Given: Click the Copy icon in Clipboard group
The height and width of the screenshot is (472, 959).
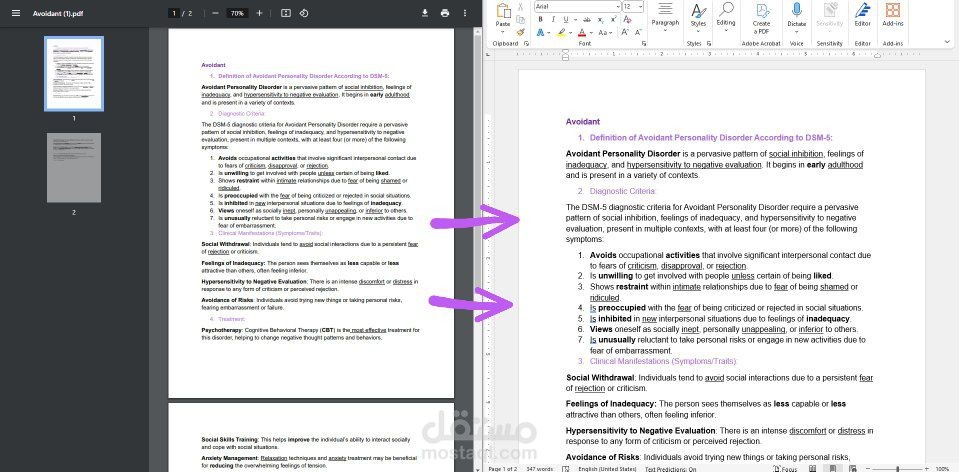Looking at the screenshot, I should (x=520, y=20).
